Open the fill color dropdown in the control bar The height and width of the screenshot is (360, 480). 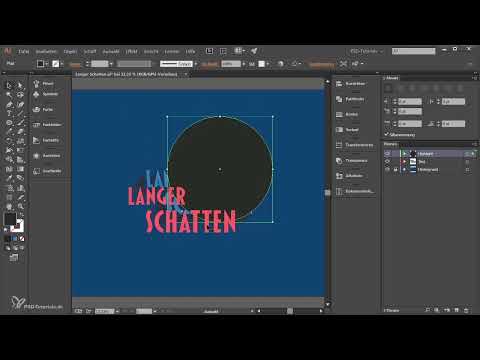[x=47, y=64]
